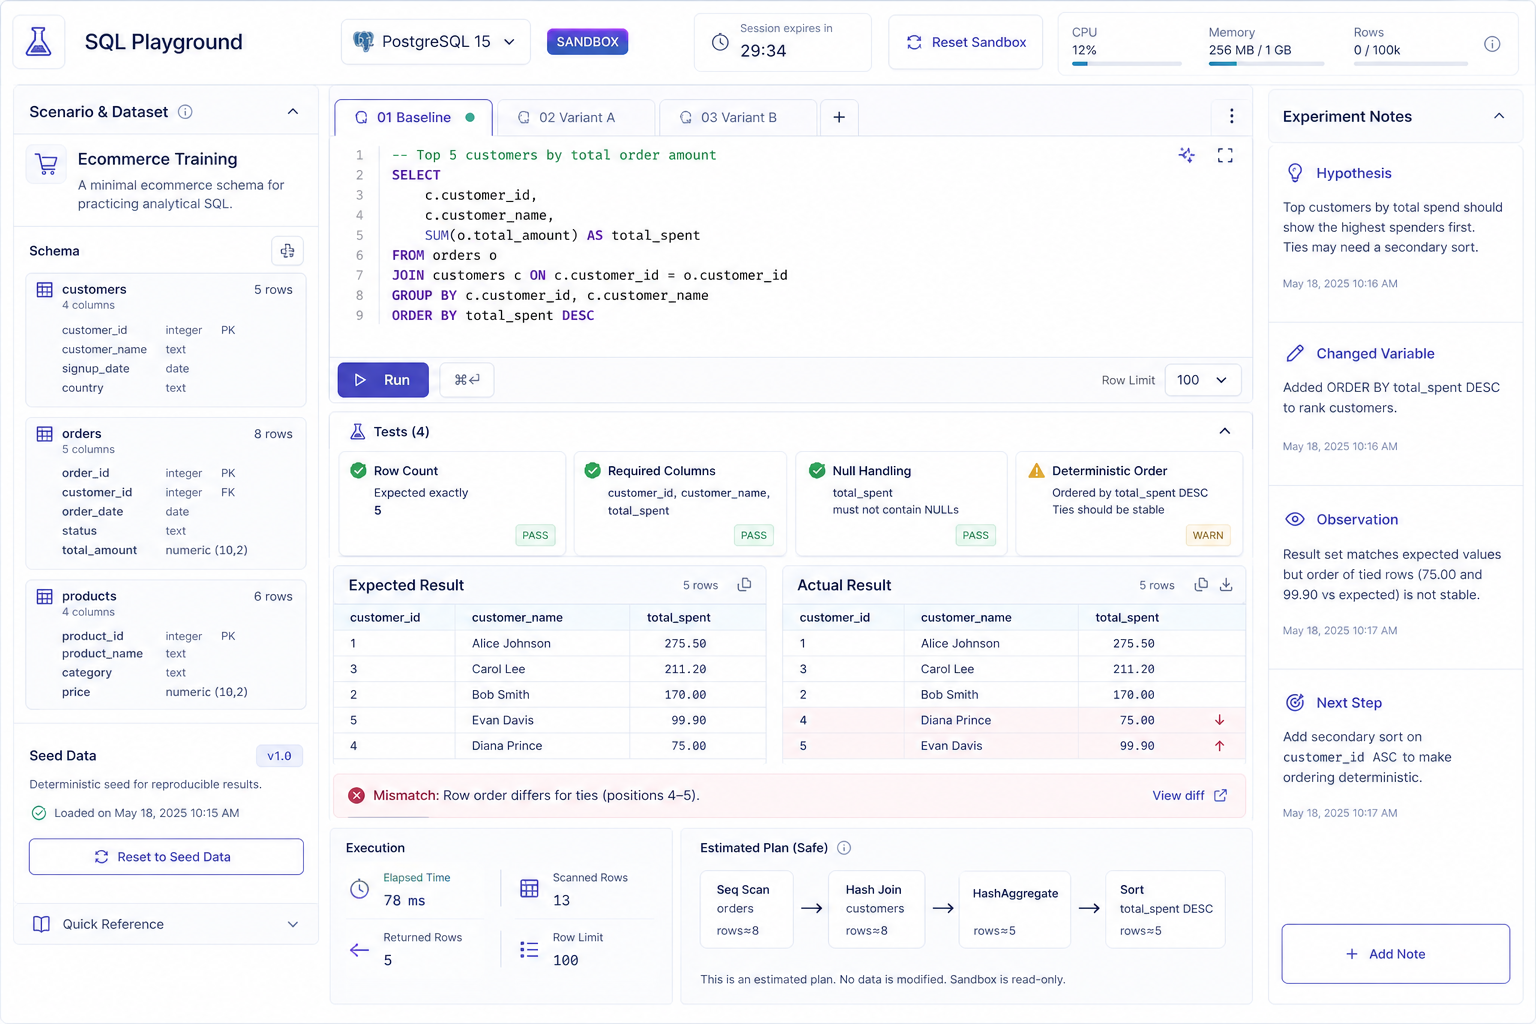This screenshot has height=1024, width=1536.
Task: Collapse the Experiment Notes panel
Action: [1499, 116]
